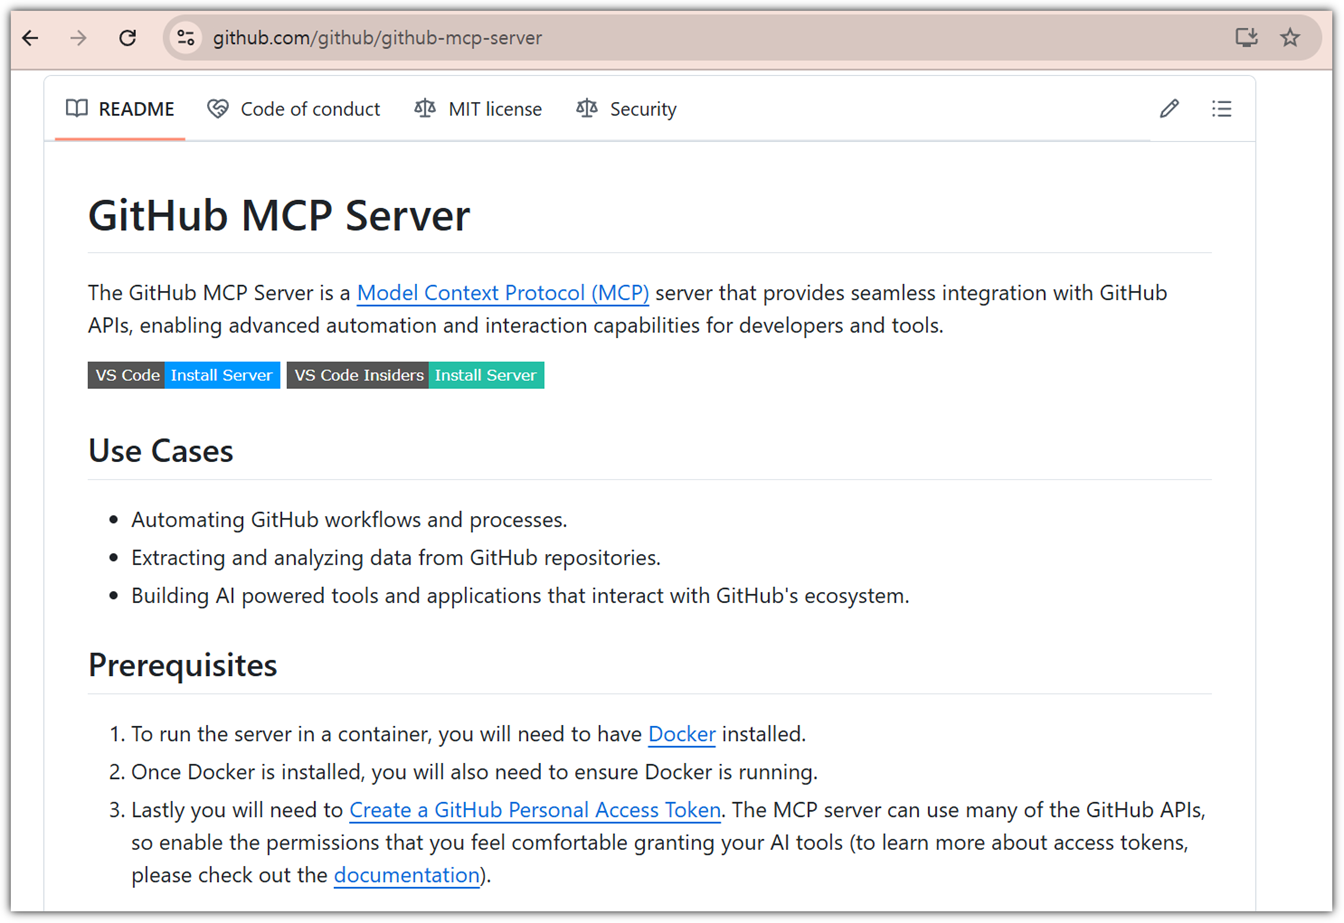Viewport: 1344px width, 923px height.
Task: Click VS Code Insiders Install Server badge
Action: 415,375
